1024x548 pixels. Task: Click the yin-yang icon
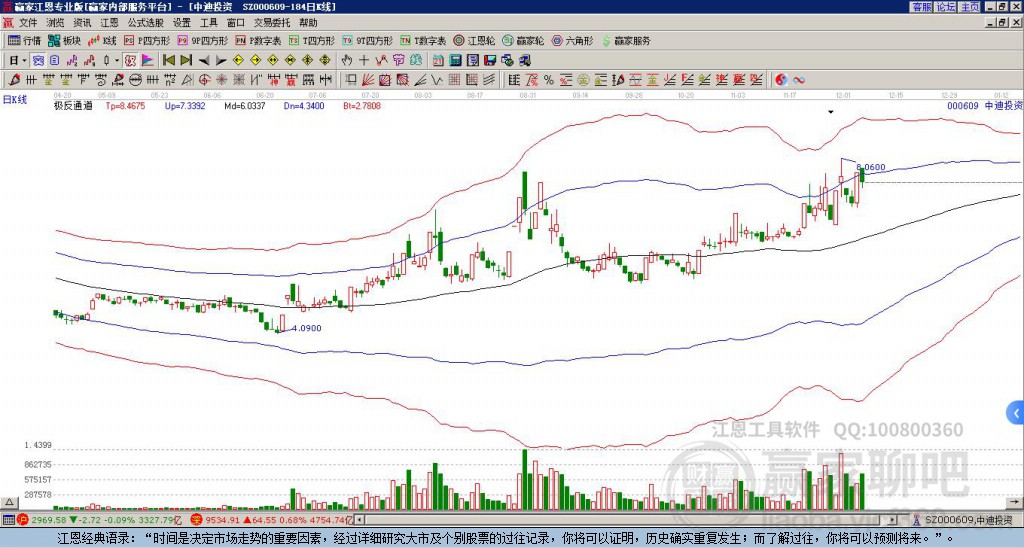(x=781, y=80)
